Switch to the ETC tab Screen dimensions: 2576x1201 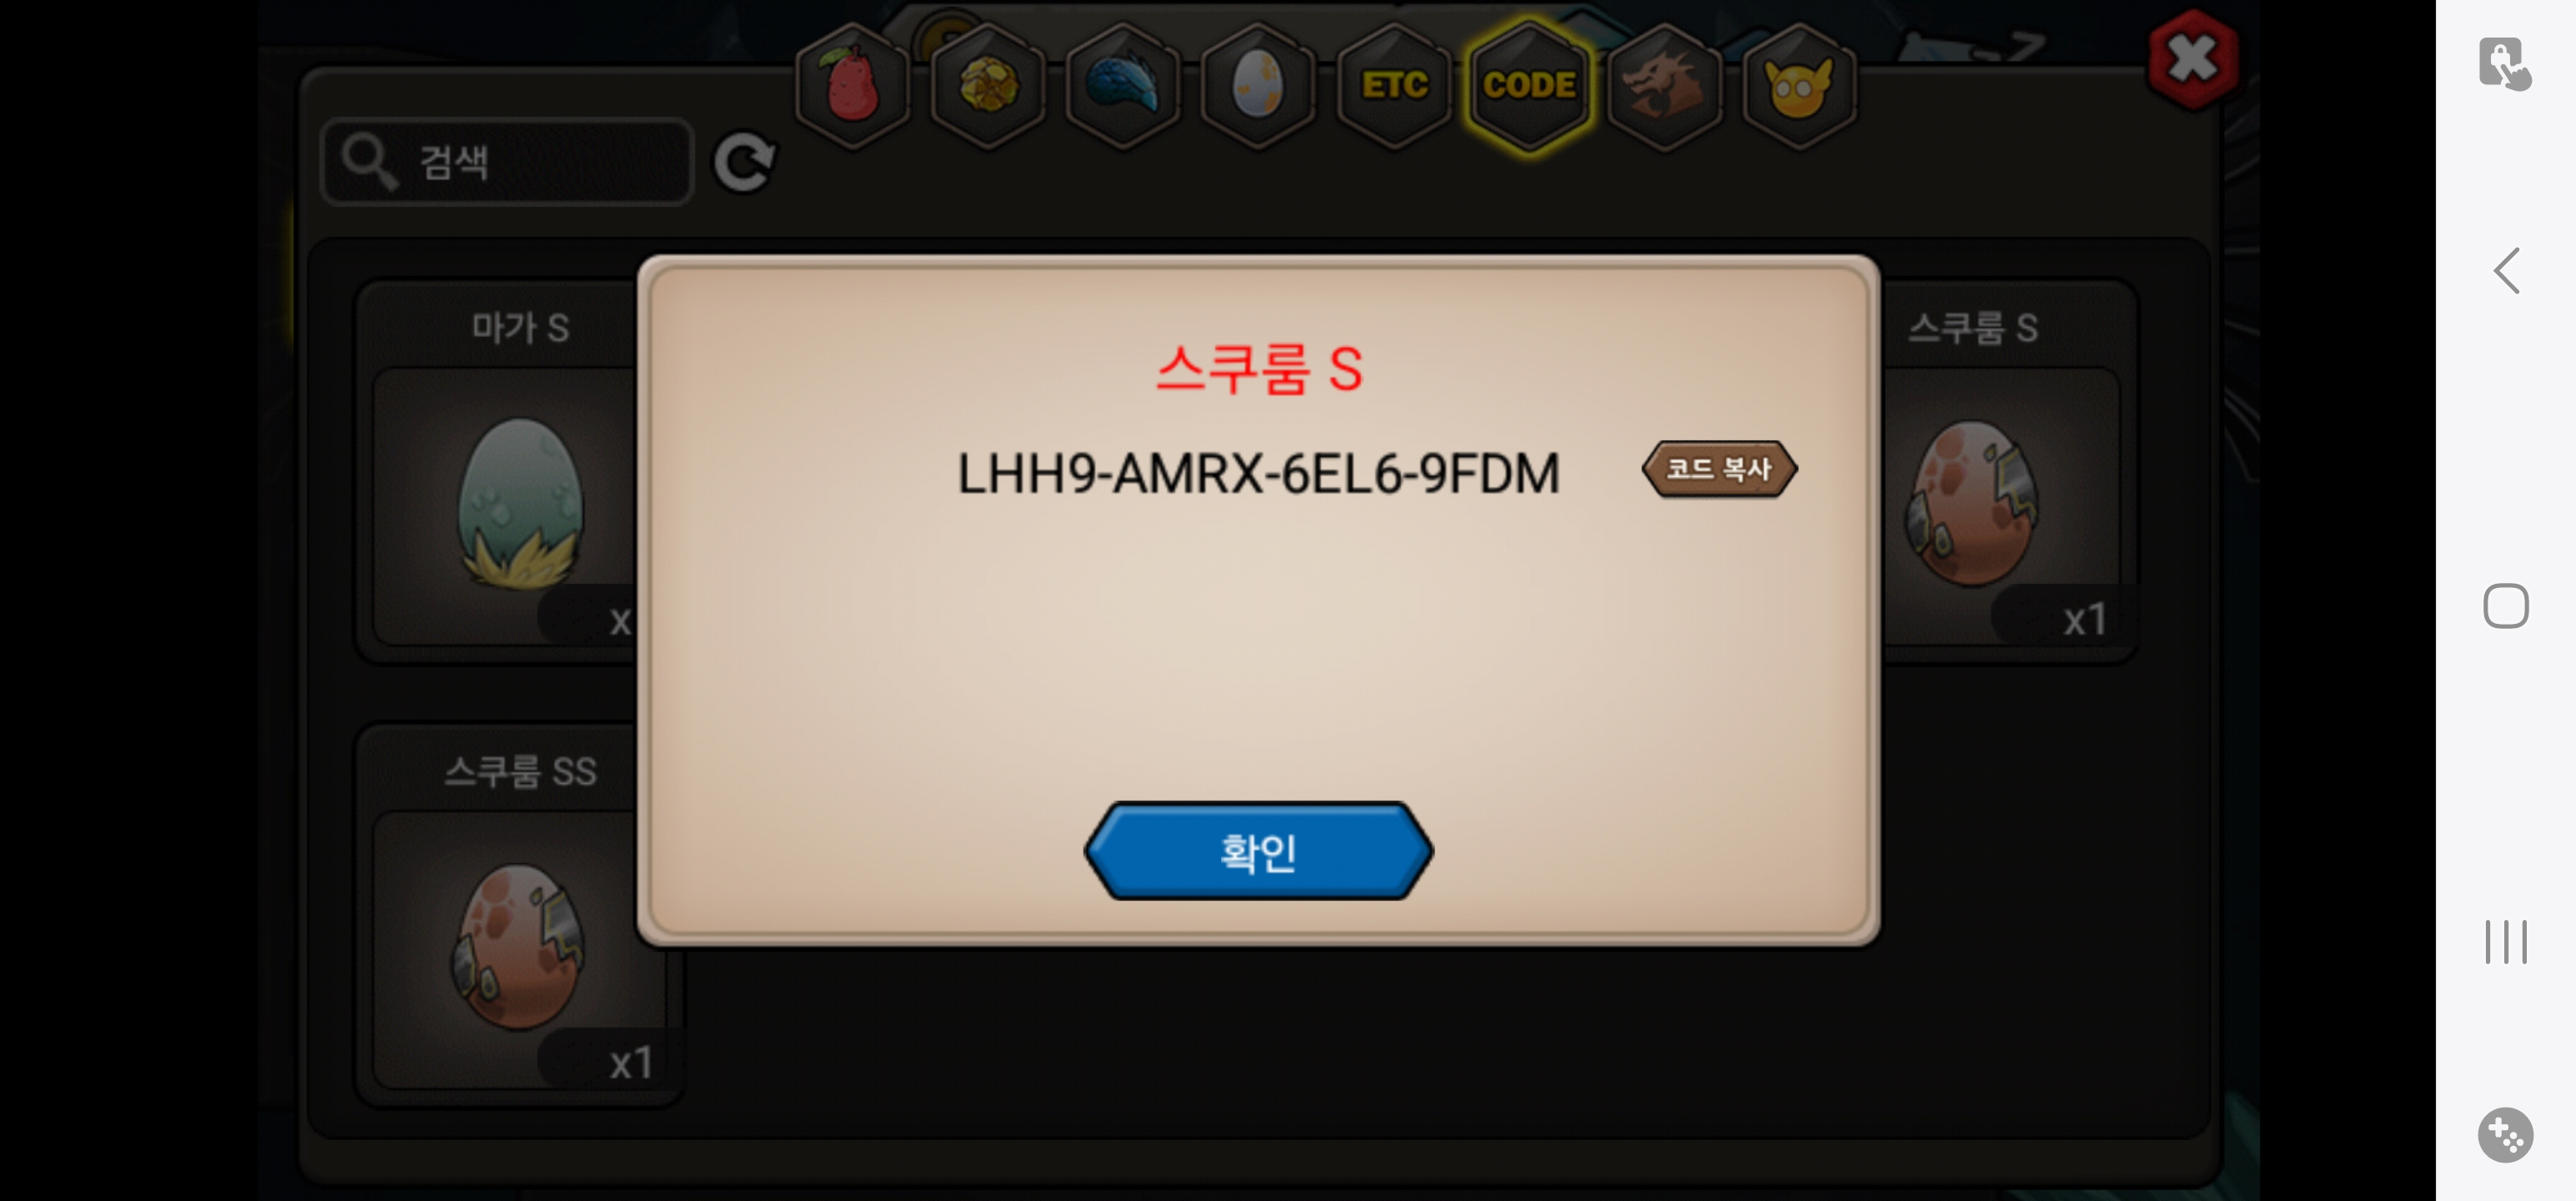pyautogui.click(x=1394, y=86)
